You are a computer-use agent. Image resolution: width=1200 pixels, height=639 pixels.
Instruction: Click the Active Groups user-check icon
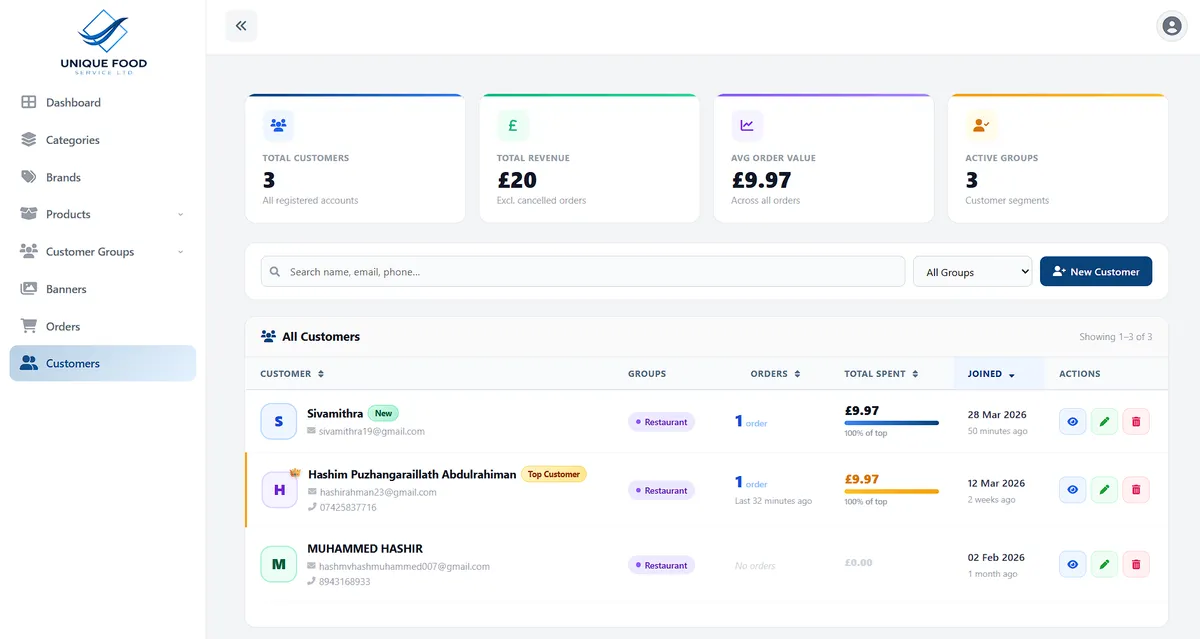(980, 125)
